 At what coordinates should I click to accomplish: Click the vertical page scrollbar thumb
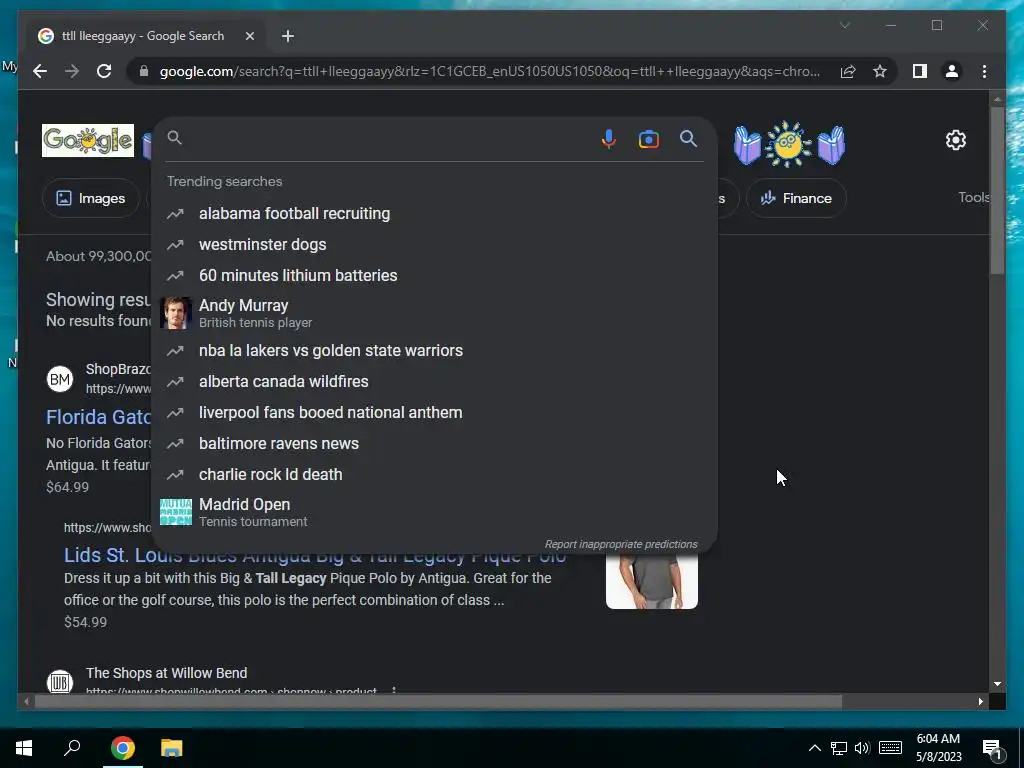click(x=997, y=190)
